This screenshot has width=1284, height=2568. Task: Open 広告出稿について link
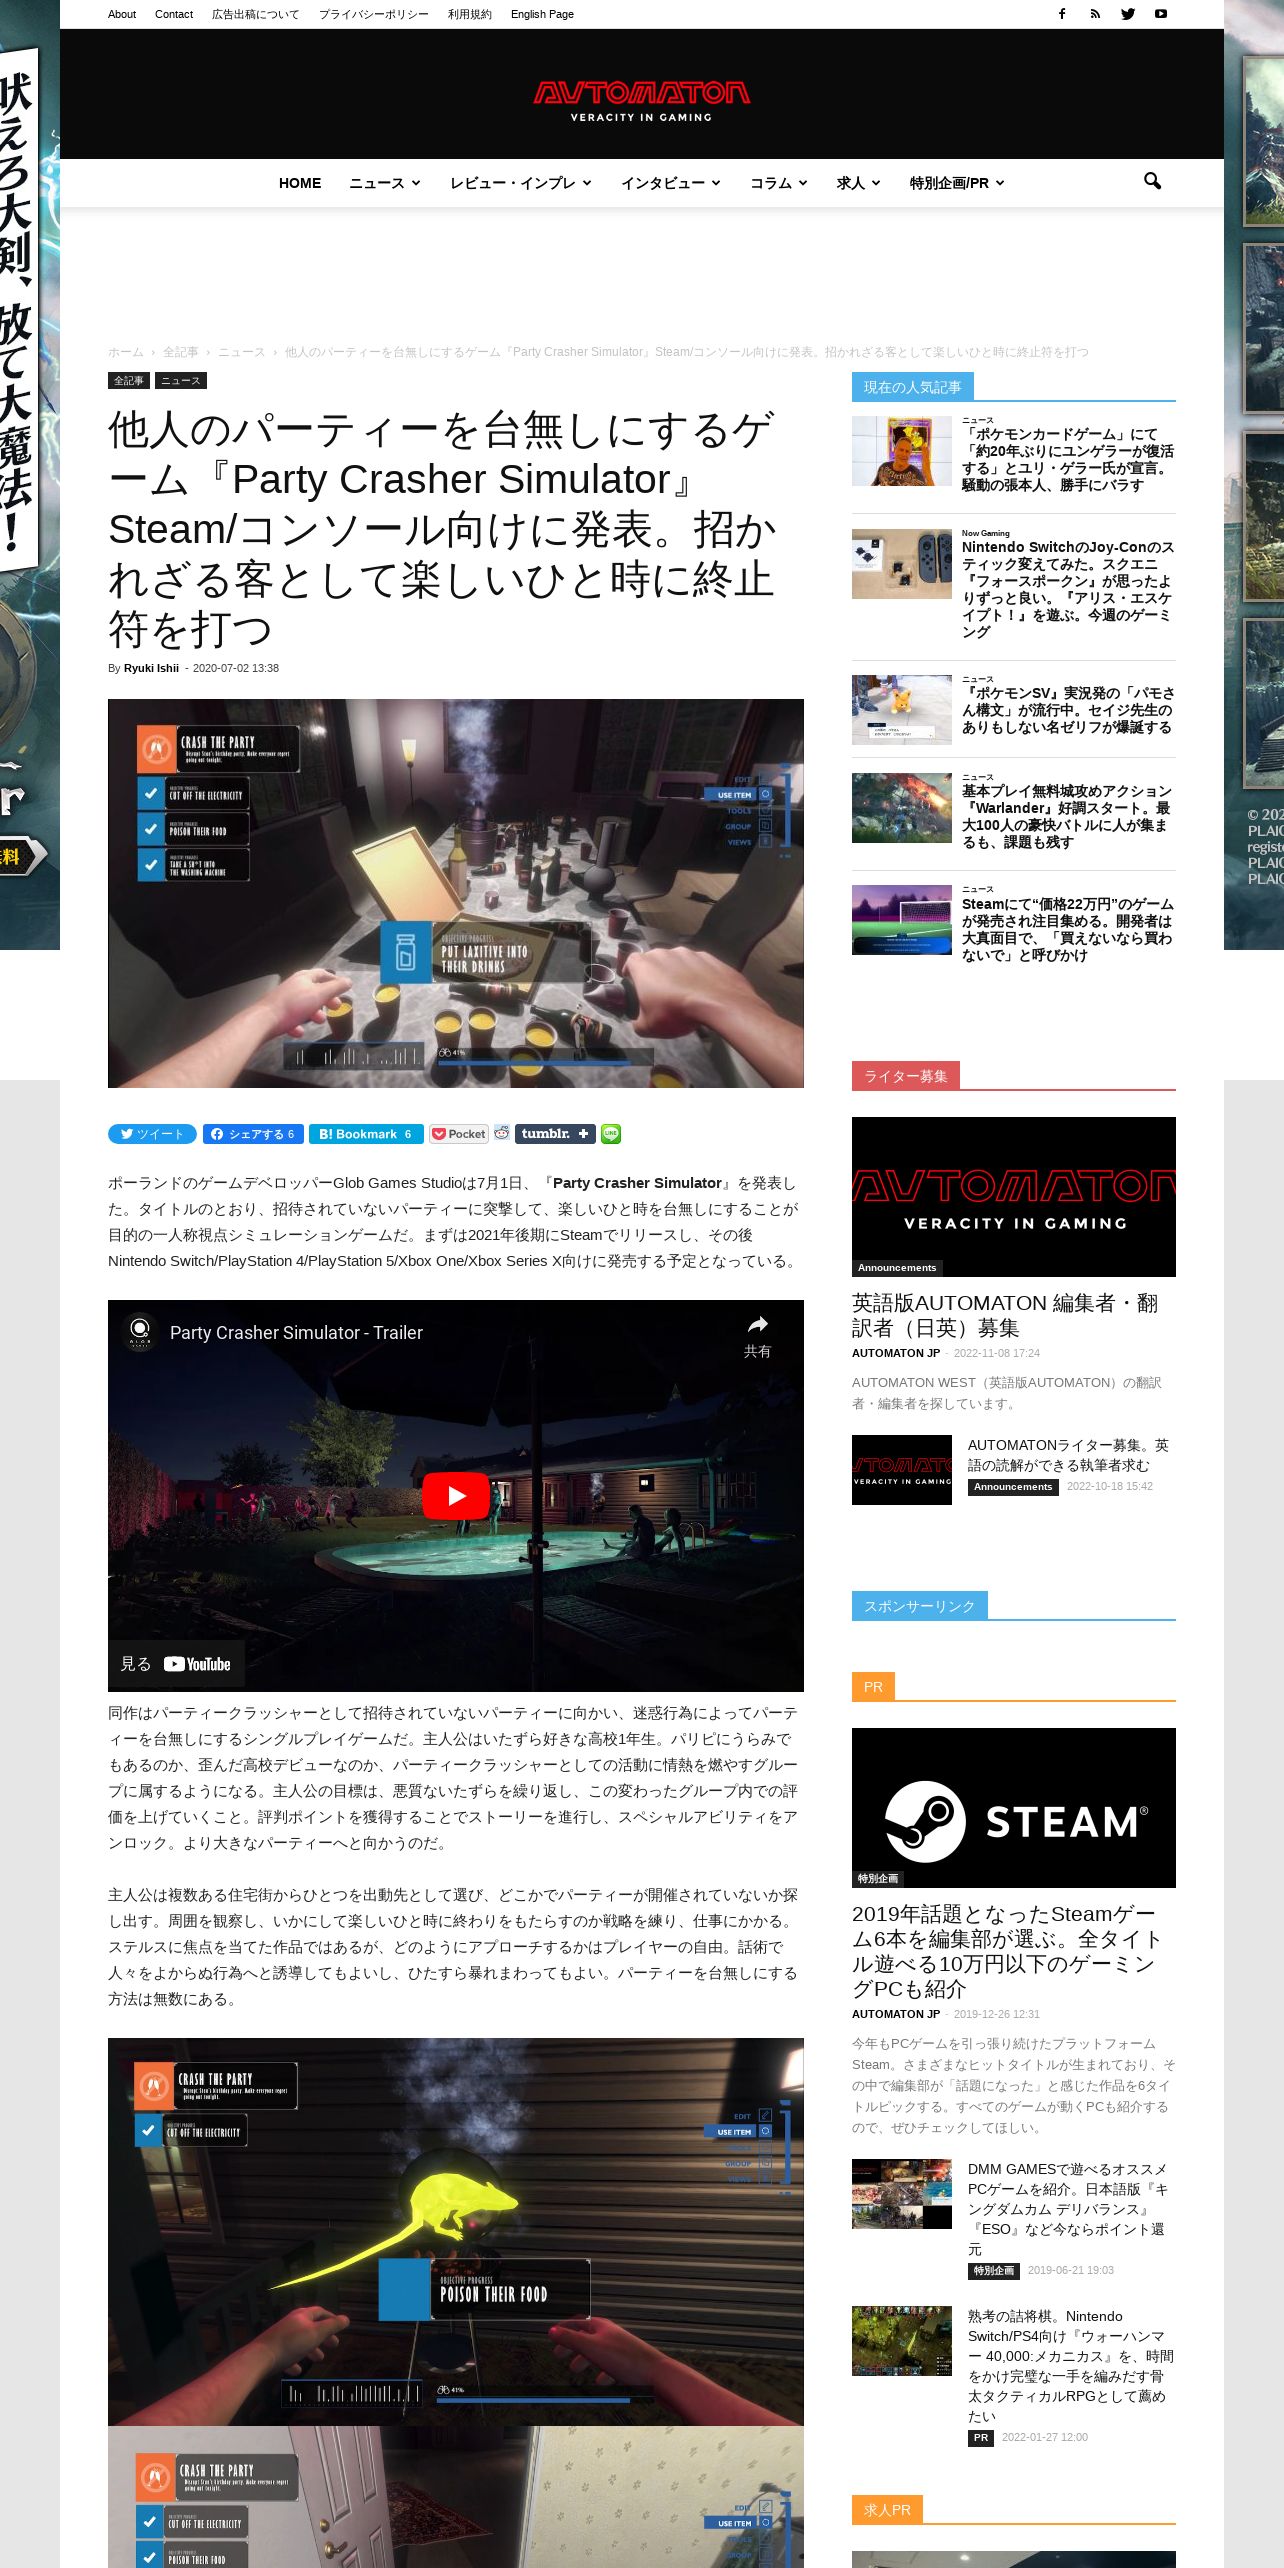pyautogui.click(x=255, y=14)
